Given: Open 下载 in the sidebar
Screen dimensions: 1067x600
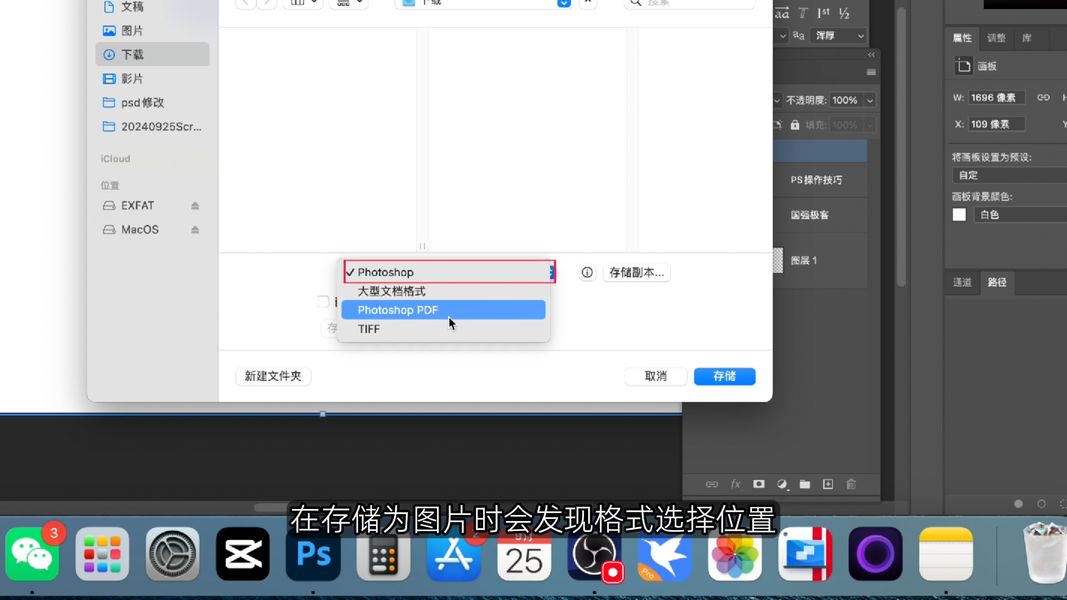Looking at the screenshot, I should (x=152, y=54).
